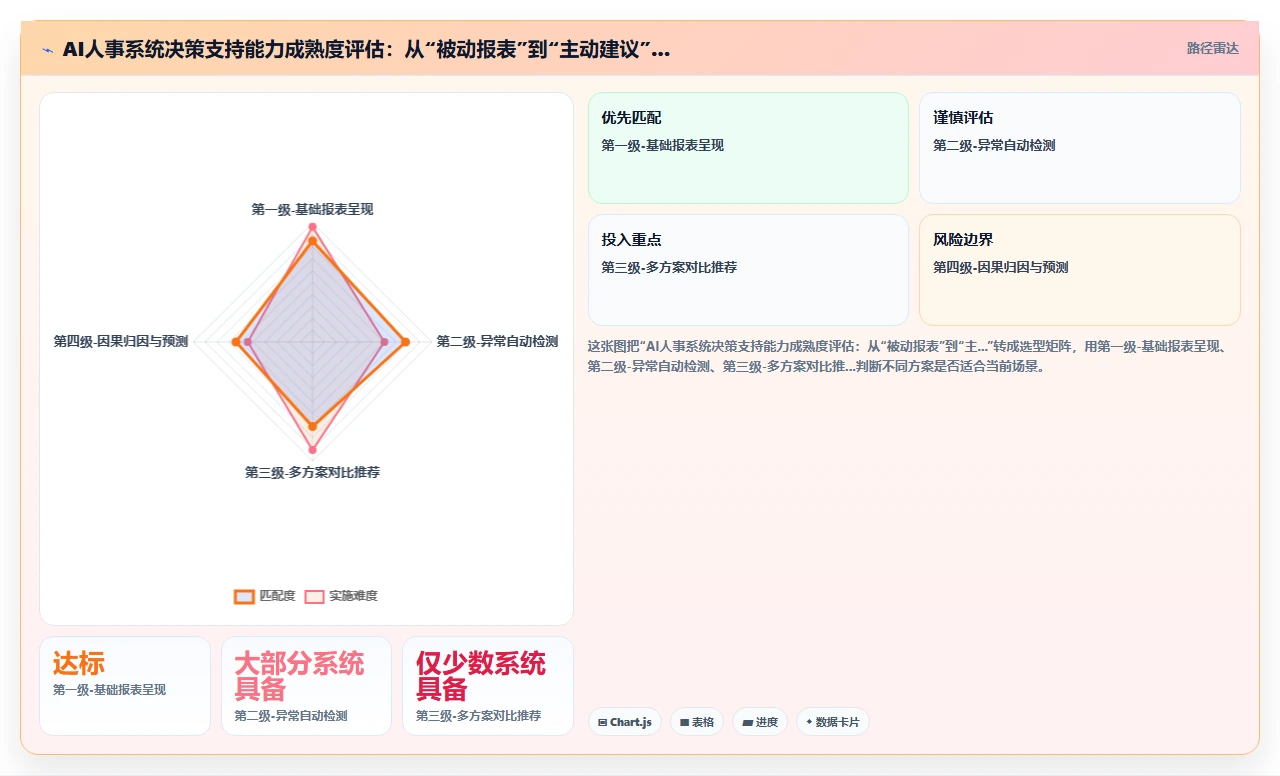Click the dashboard title text
Image resolution: width=1280 pixels, height=776 pixels.
pyautogui.click(x=366, y=50)
